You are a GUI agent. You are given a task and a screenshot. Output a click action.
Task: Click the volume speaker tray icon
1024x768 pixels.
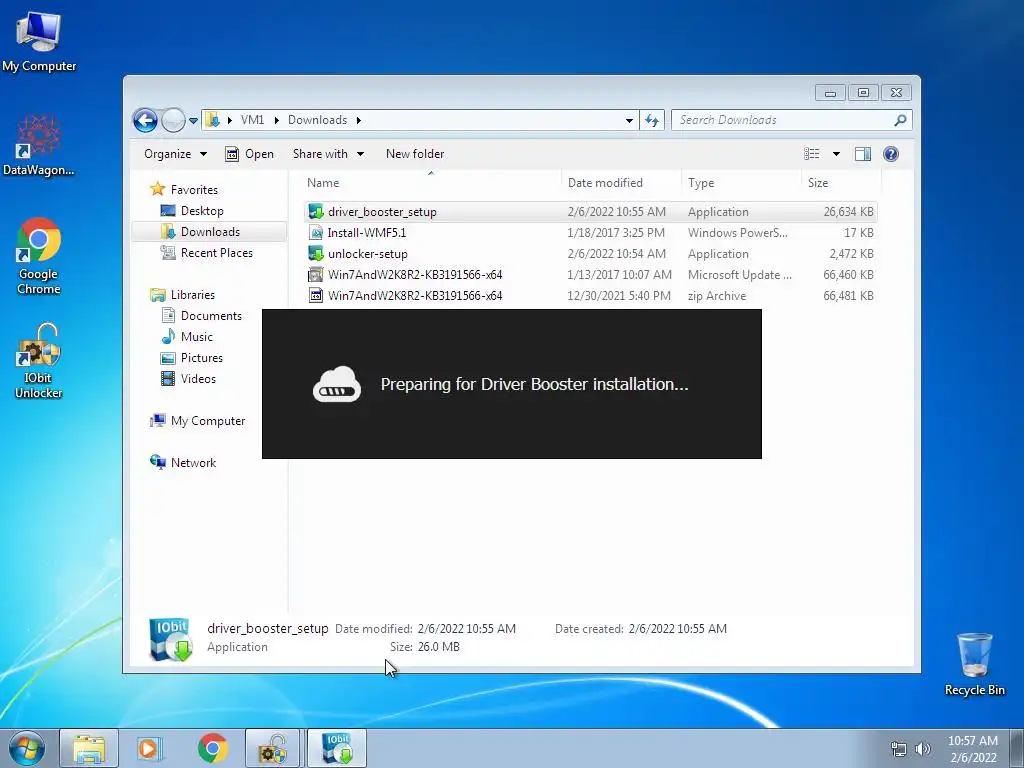(923, 749)
